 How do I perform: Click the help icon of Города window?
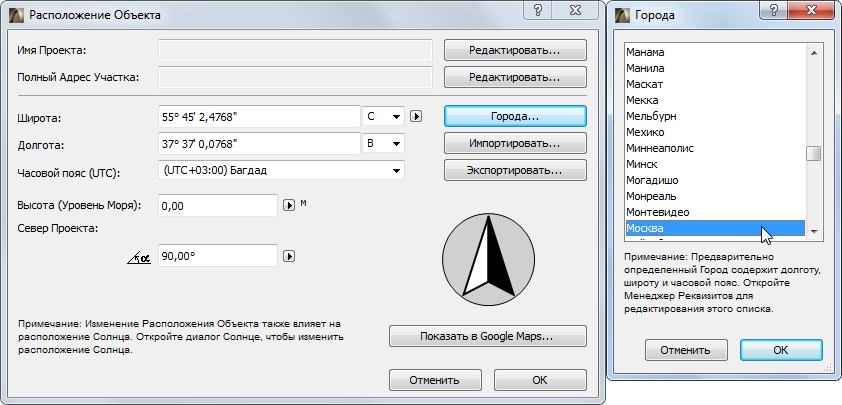point(774,11)
